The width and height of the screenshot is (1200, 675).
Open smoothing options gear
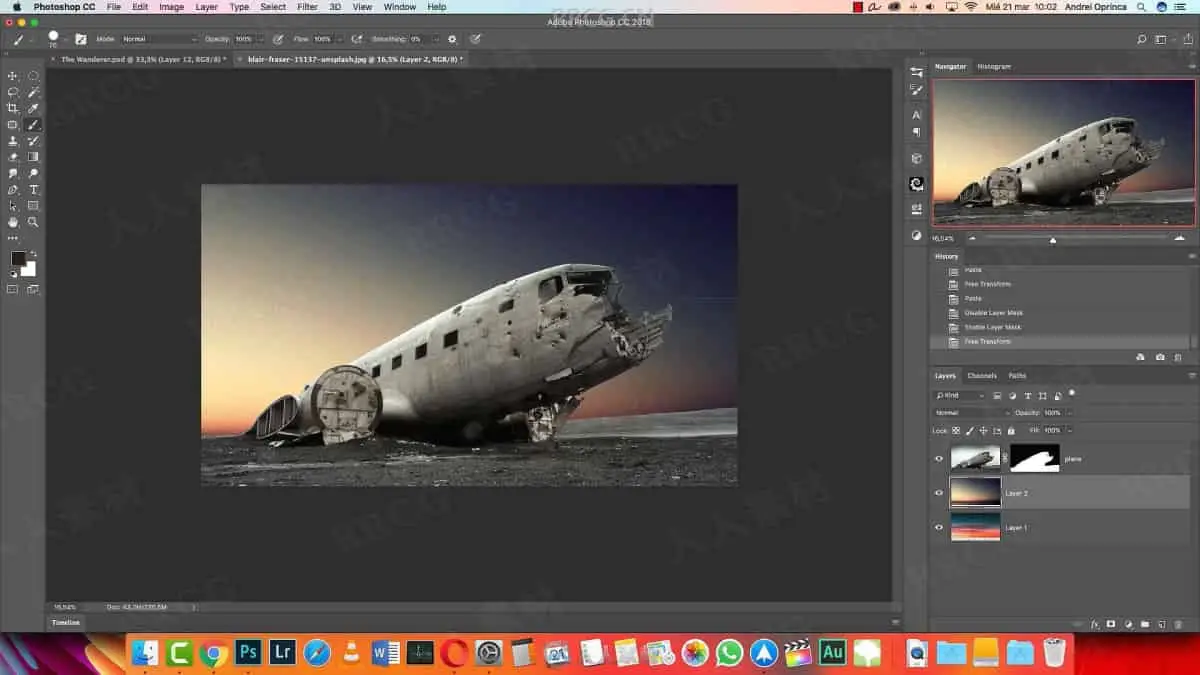pyautogui.click(x=452, y=39)
